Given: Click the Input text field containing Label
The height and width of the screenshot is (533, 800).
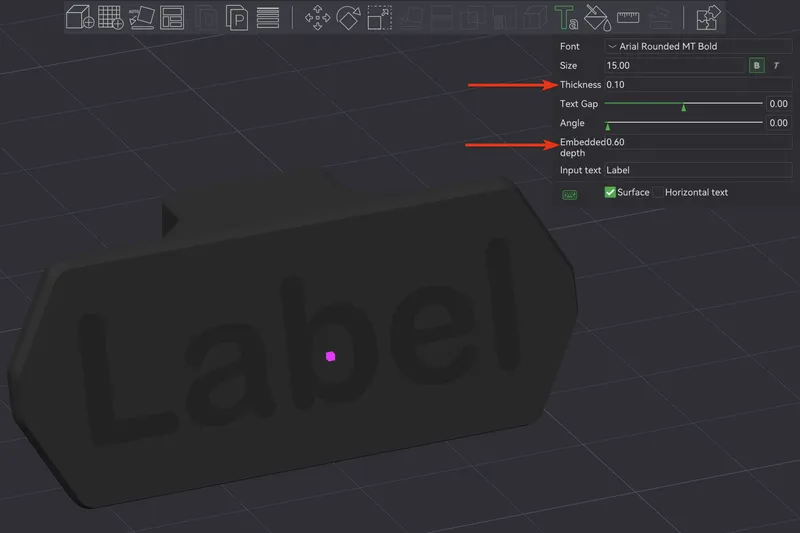Looking at the screenshot, I should 698,170.
